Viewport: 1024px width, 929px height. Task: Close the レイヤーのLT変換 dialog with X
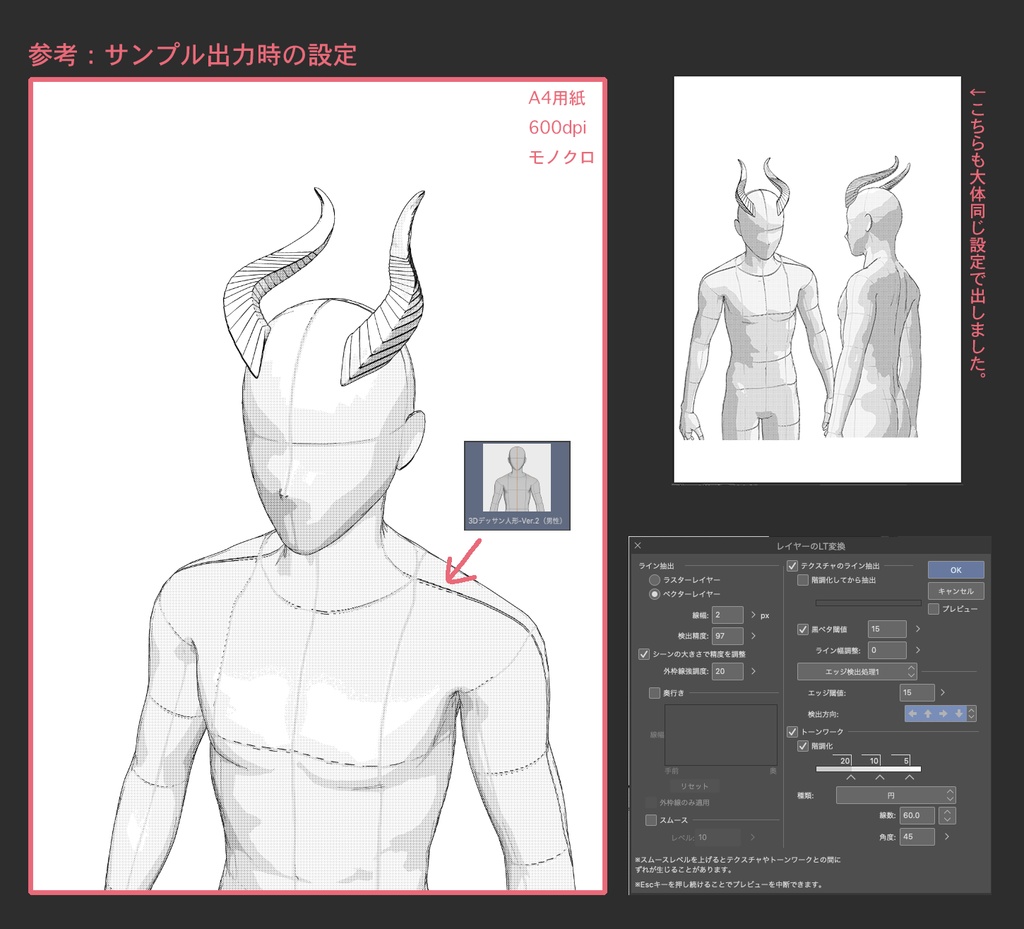[637, 546]
